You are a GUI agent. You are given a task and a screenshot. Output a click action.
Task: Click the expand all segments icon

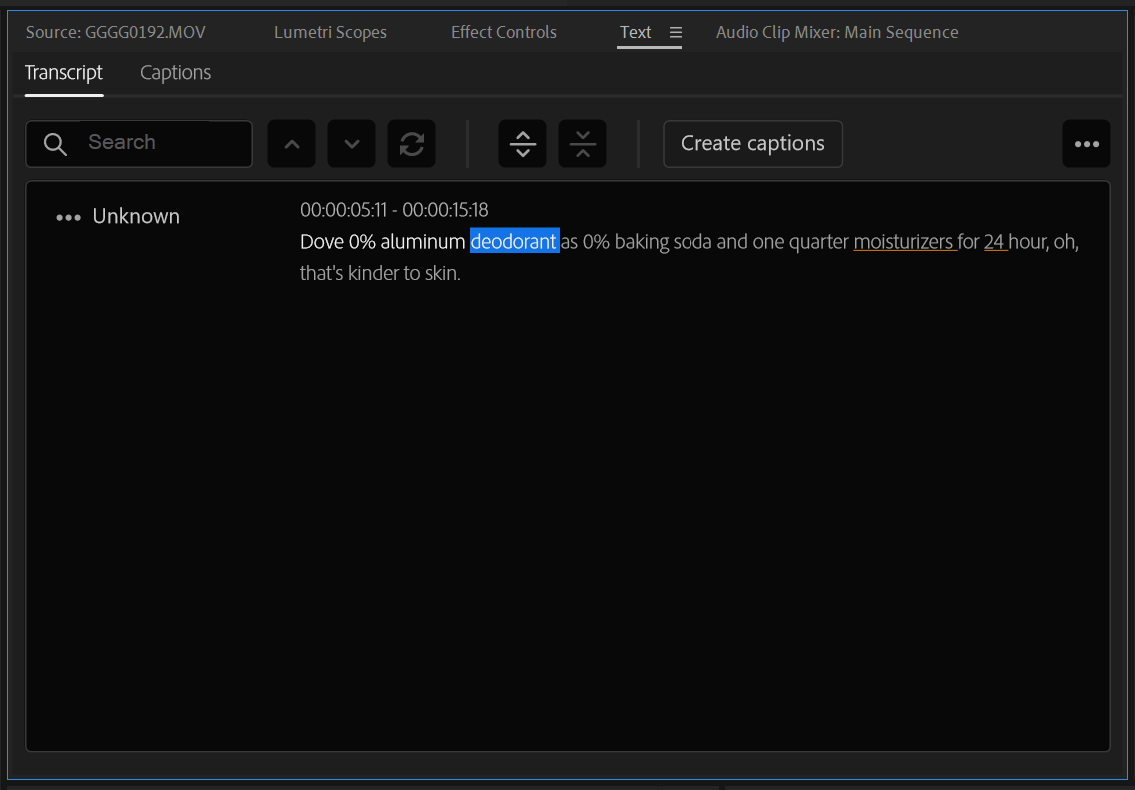pyautogui.click(x=522, y=143)
